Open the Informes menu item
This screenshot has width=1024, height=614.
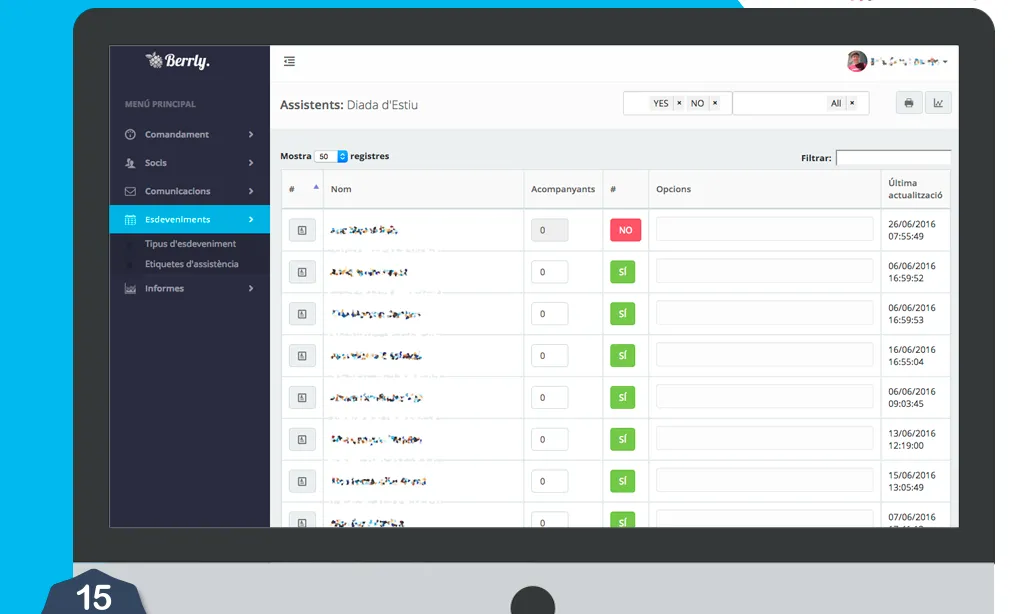tap(189, 288)
